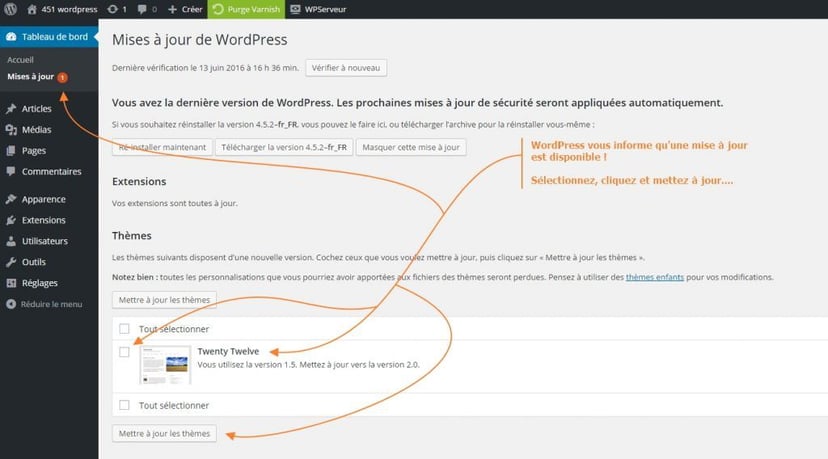Open the Pages section
Image resolution: width=828 pixels, height=459 pixels.
point(33,151)
